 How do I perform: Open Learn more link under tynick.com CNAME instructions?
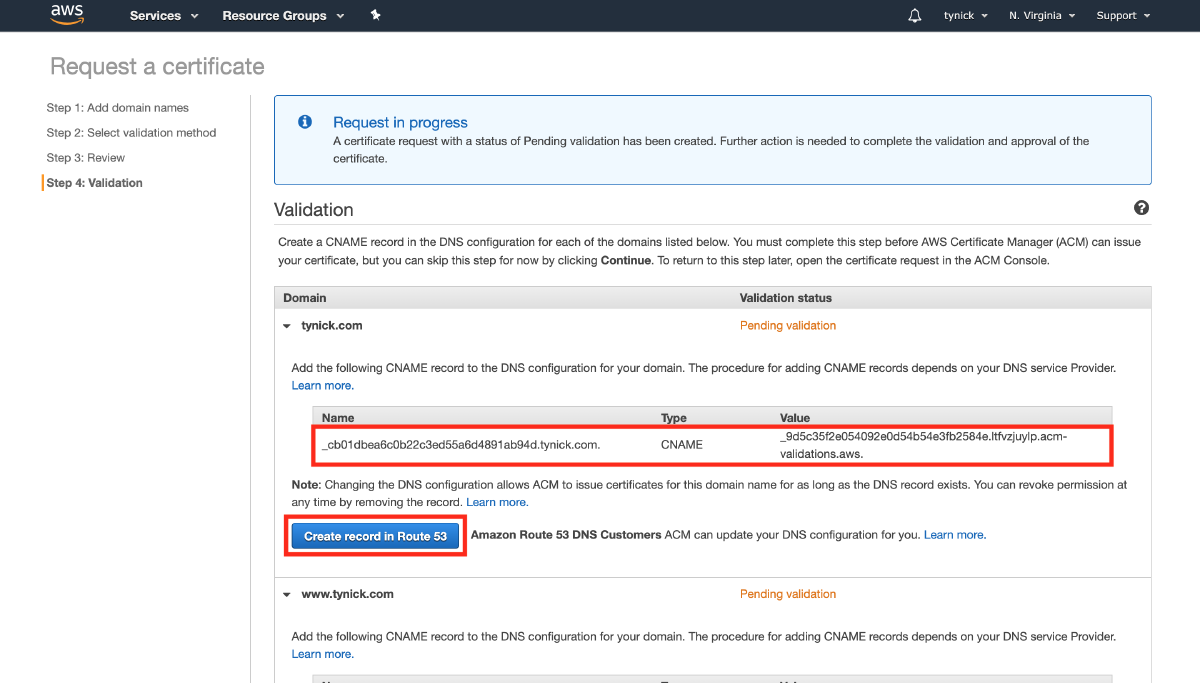point(322,386)
